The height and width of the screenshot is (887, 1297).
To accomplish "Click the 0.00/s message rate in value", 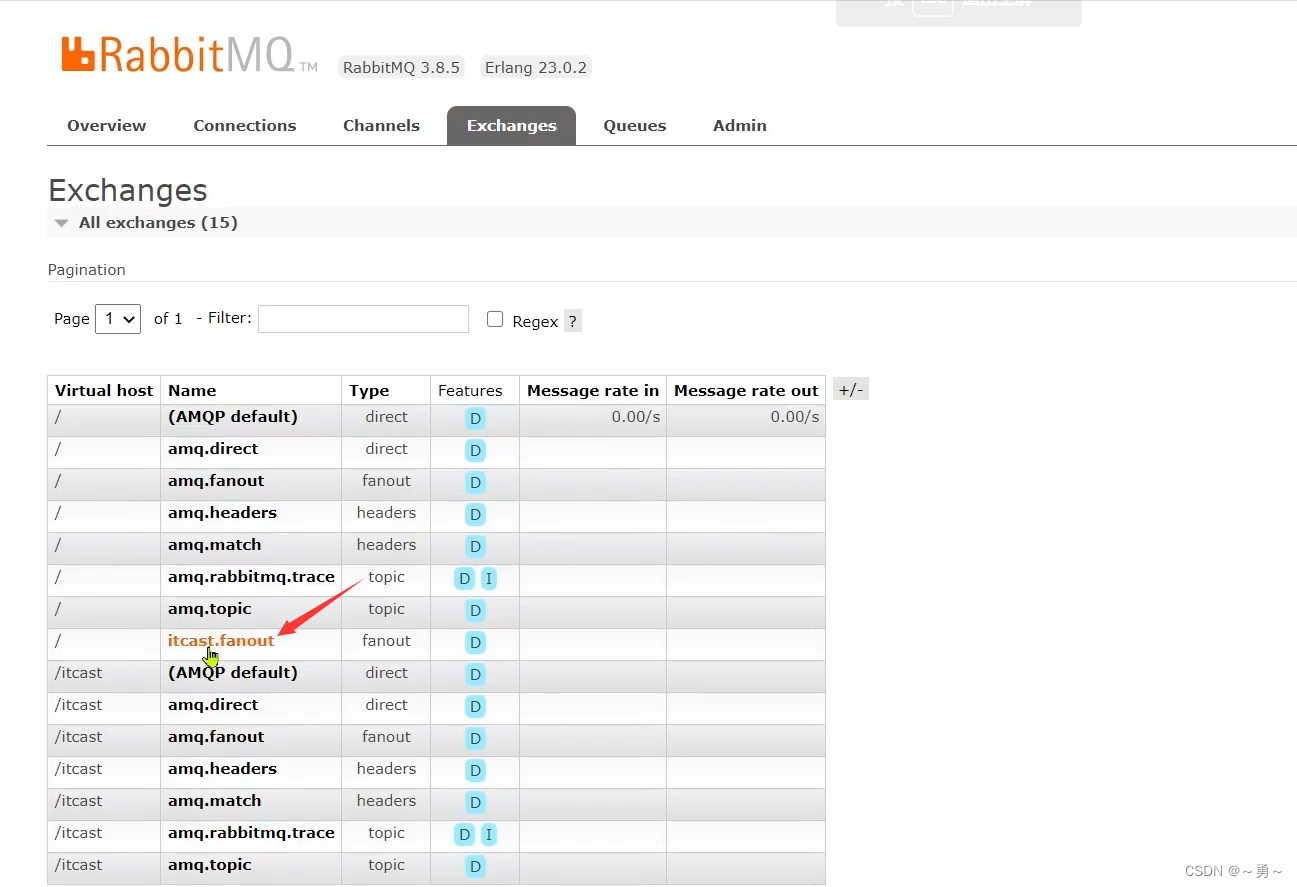I will pyautogui.click(x=636, y=416).
